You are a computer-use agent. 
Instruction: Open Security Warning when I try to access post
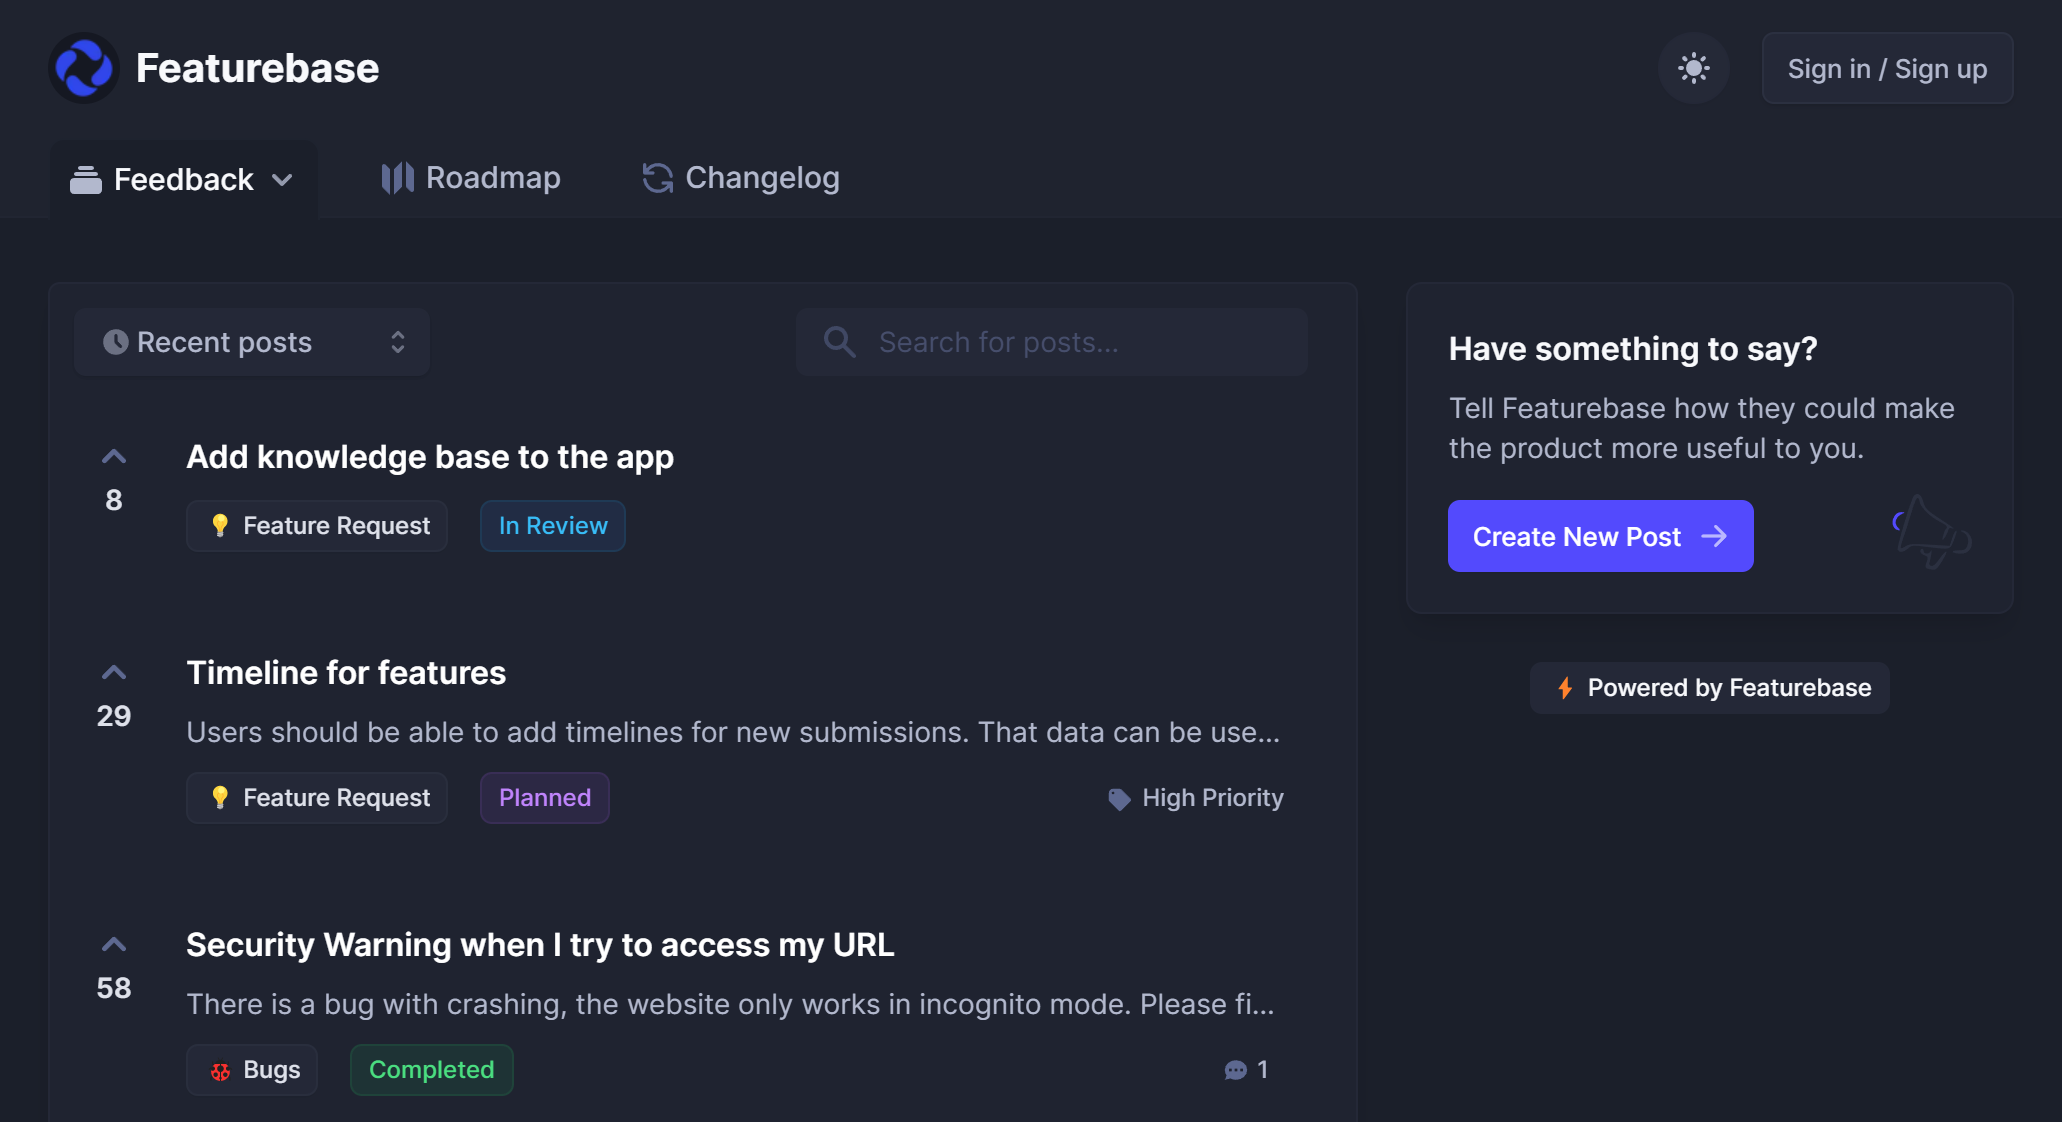pyautogui.click(x=540, y=945)
